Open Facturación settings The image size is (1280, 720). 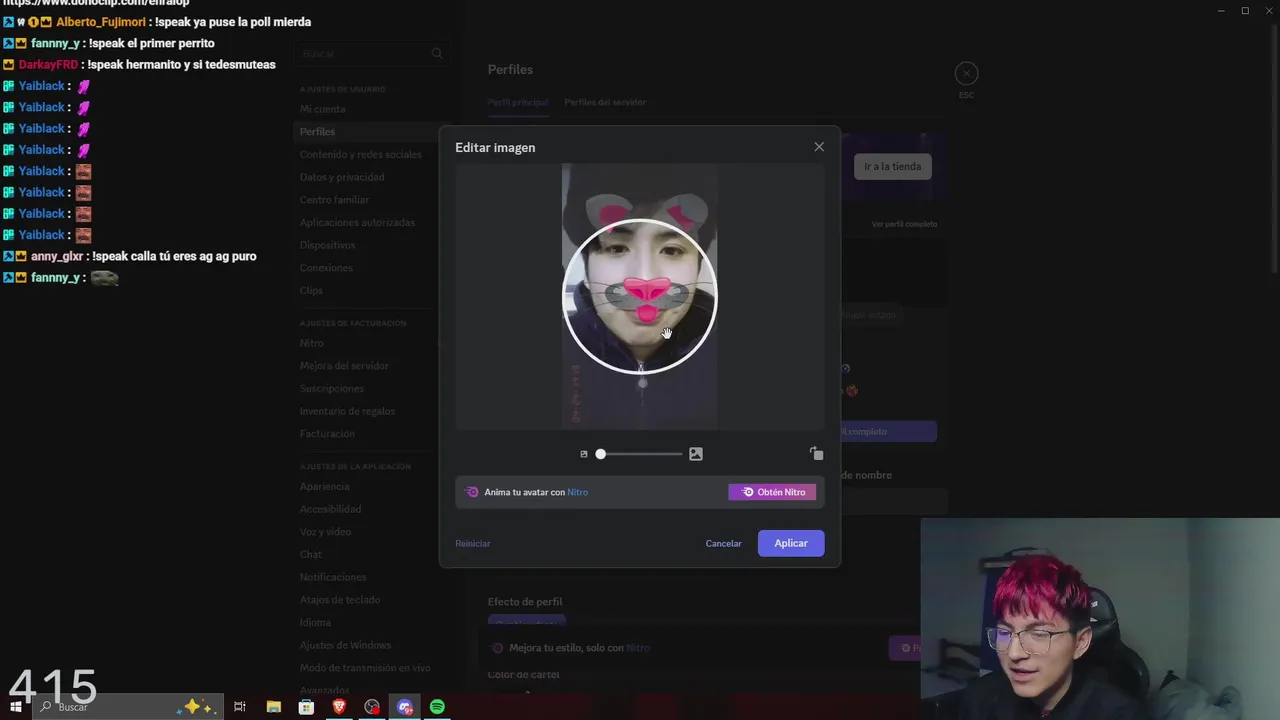point(327,434)
